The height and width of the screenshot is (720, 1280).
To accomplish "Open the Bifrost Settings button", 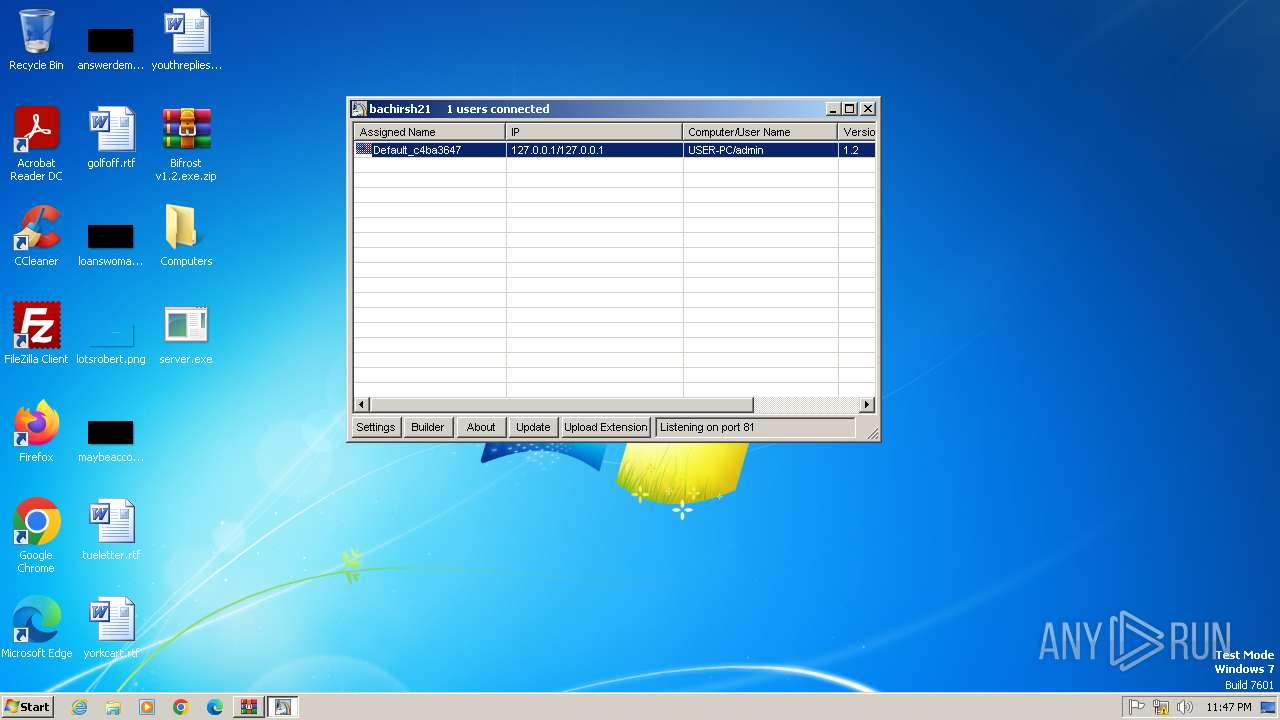I will [376, 427].
